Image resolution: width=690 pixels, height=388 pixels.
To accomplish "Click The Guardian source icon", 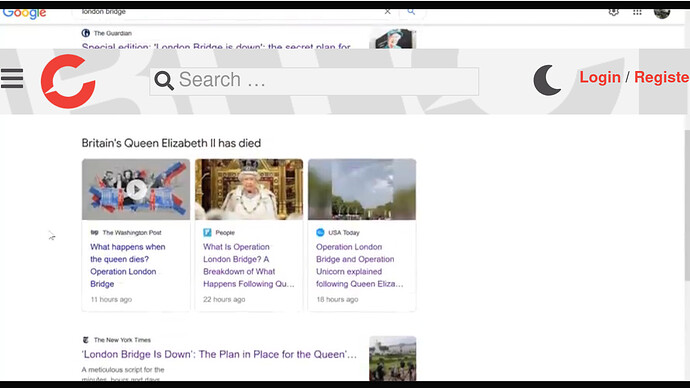I will coord(86,33).
